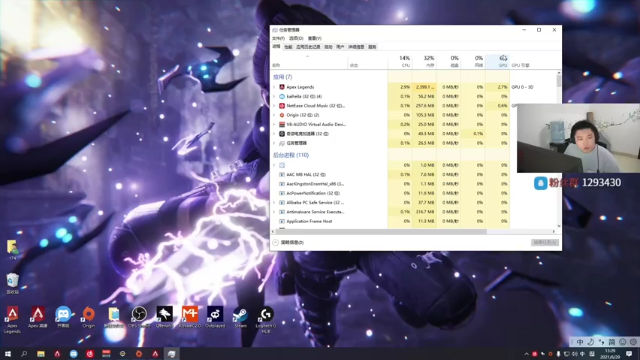Open taskbar search magnifier
Image resolution: width=640 pixels, height=360 pixels.
click(x=24, y=353)
